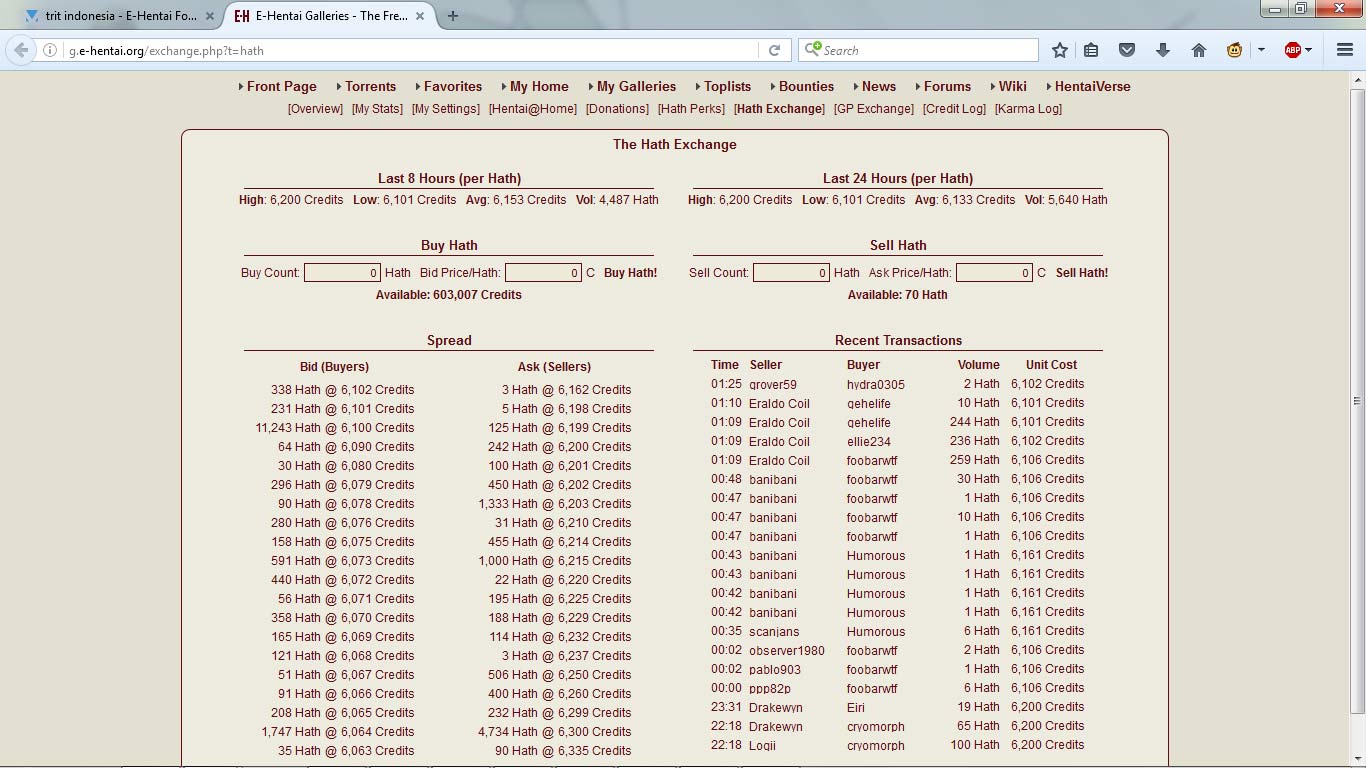Switch to the 'trit indonesia' tab
Image resolution: width=1366 pixels, height=768 pixels.
(120, 16)
